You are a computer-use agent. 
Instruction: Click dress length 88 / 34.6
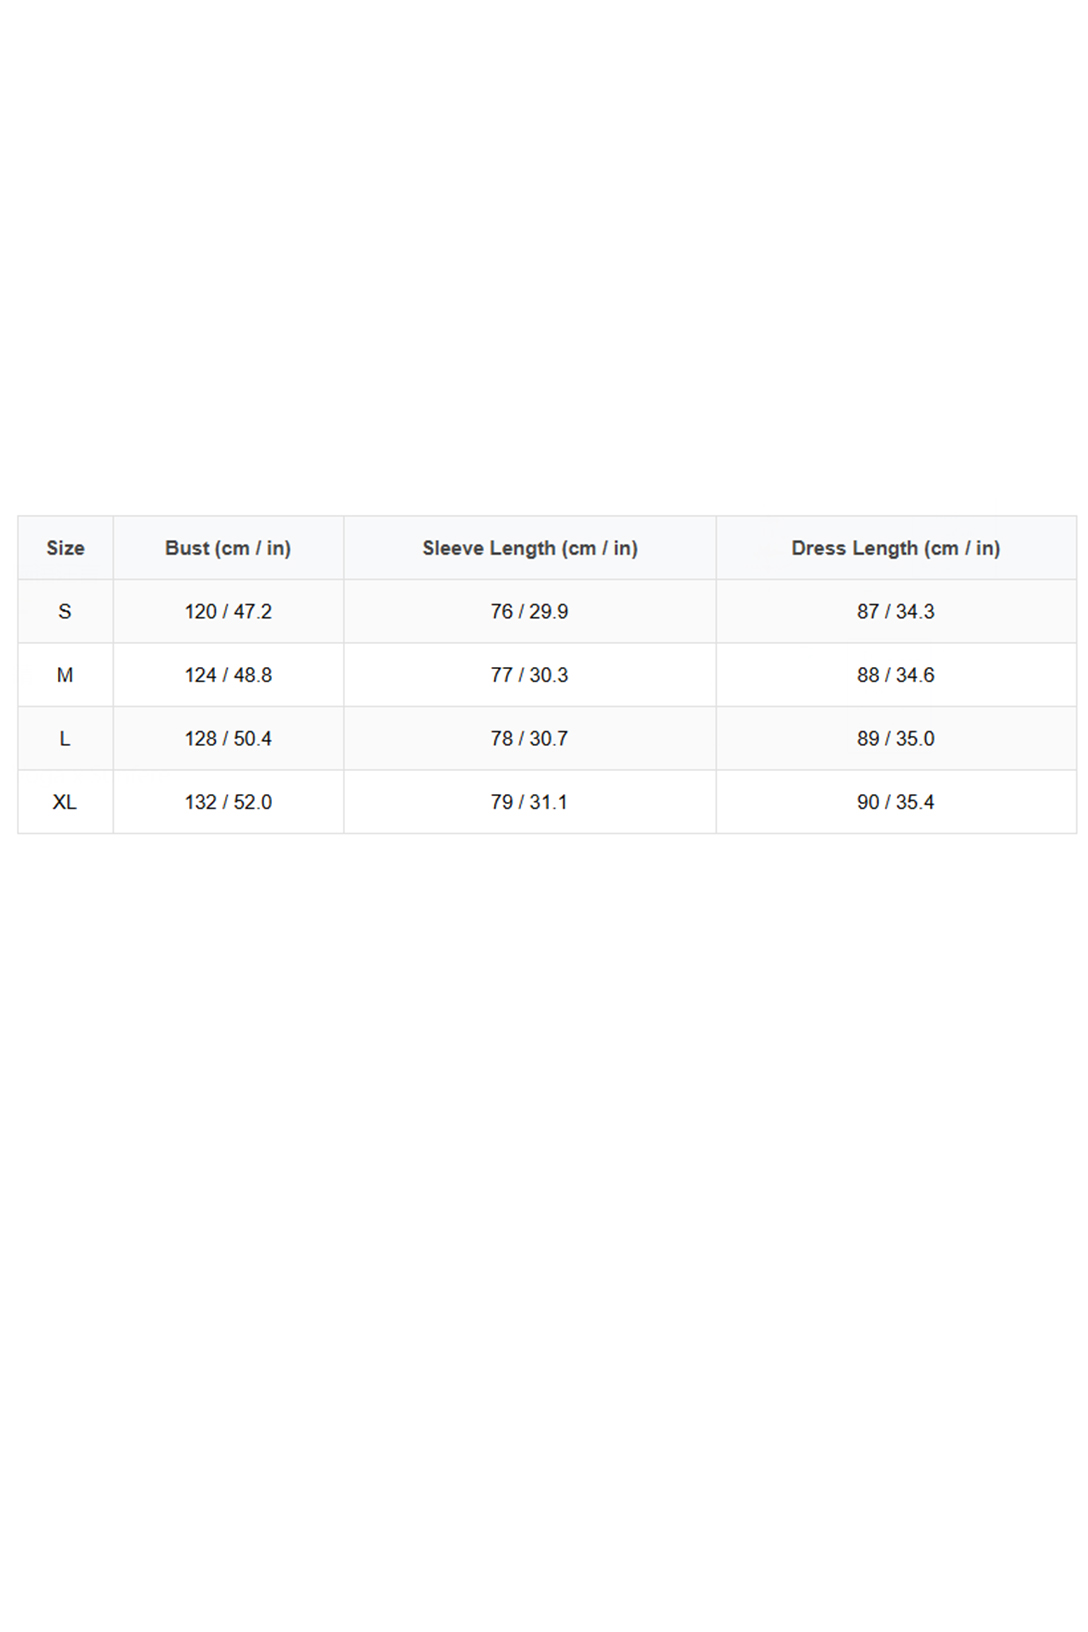click(x=895, y=675)
